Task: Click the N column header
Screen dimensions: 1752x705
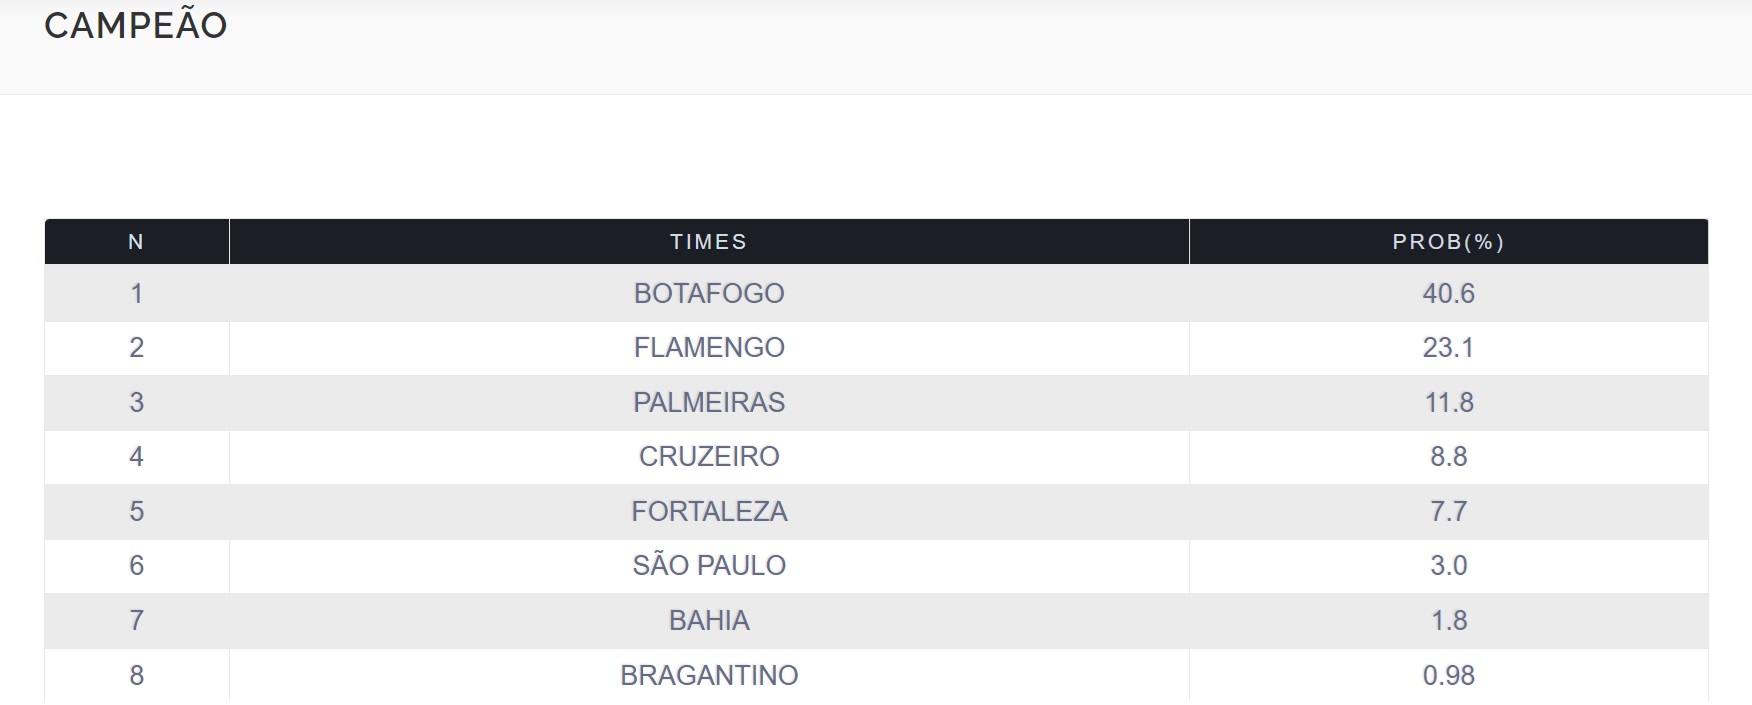Action: click(137, 242)
